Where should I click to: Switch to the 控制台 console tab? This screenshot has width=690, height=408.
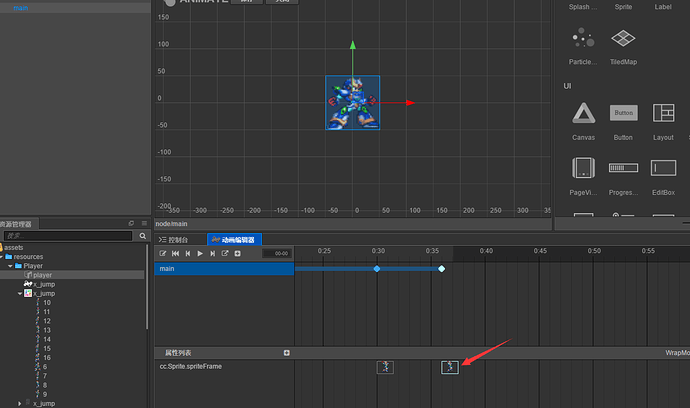[173, 240]
